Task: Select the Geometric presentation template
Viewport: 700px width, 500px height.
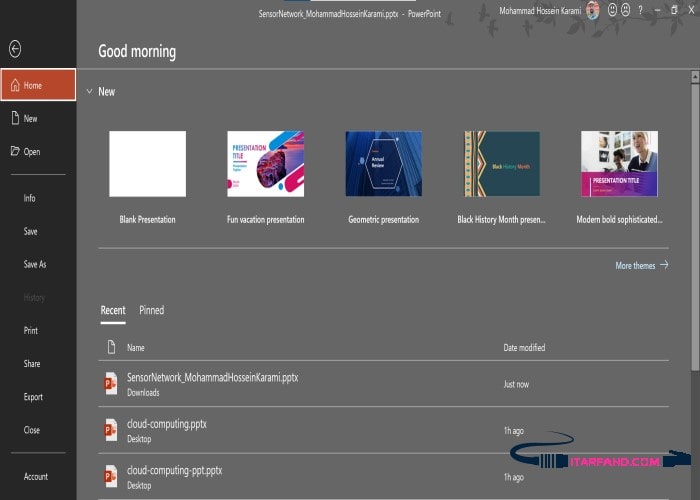Action: 383,164
